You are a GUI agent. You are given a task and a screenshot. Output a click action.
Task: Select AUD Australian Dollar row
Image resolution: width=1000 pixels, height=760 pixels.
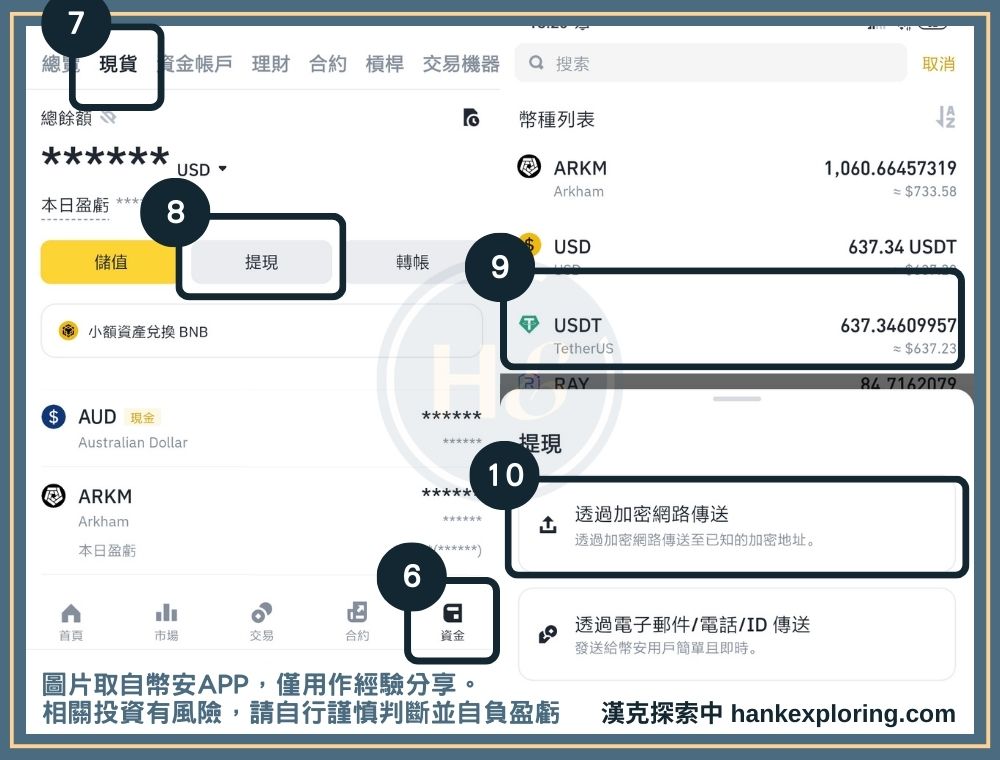tap(261, 428)
